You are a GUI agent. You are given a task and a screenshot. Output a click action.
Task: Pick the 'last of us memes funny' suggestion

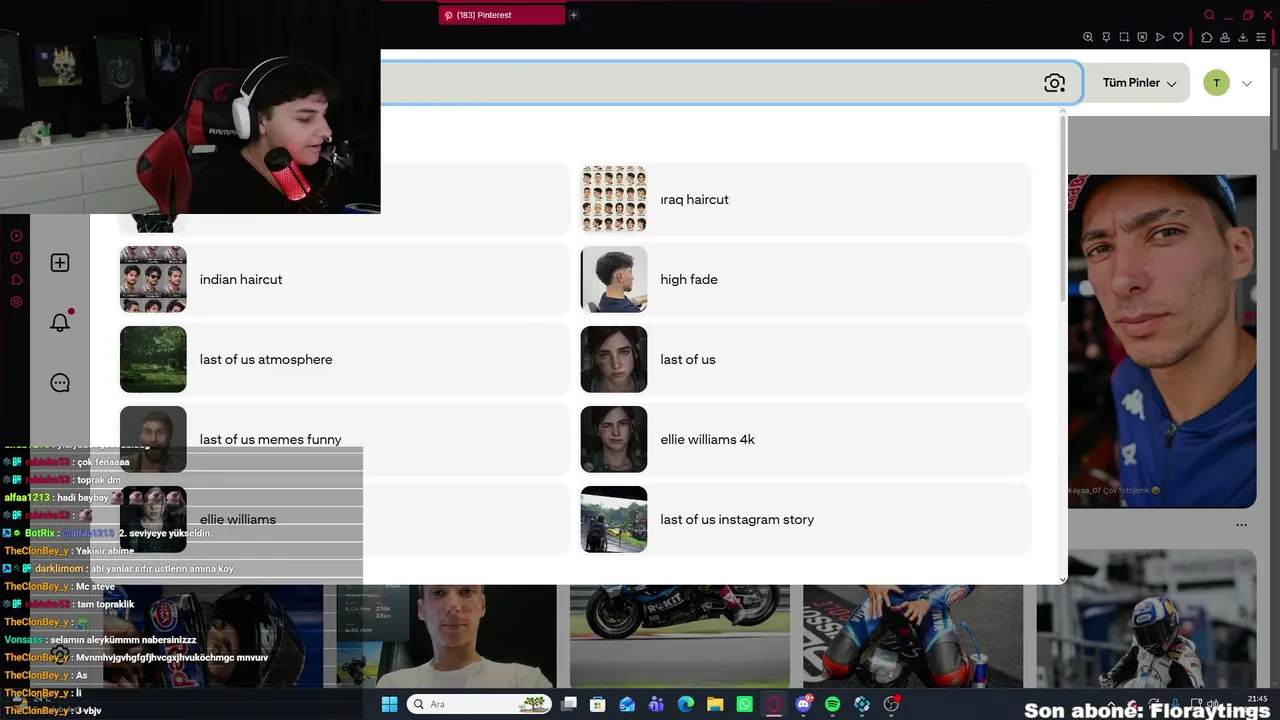click(344, 439)
